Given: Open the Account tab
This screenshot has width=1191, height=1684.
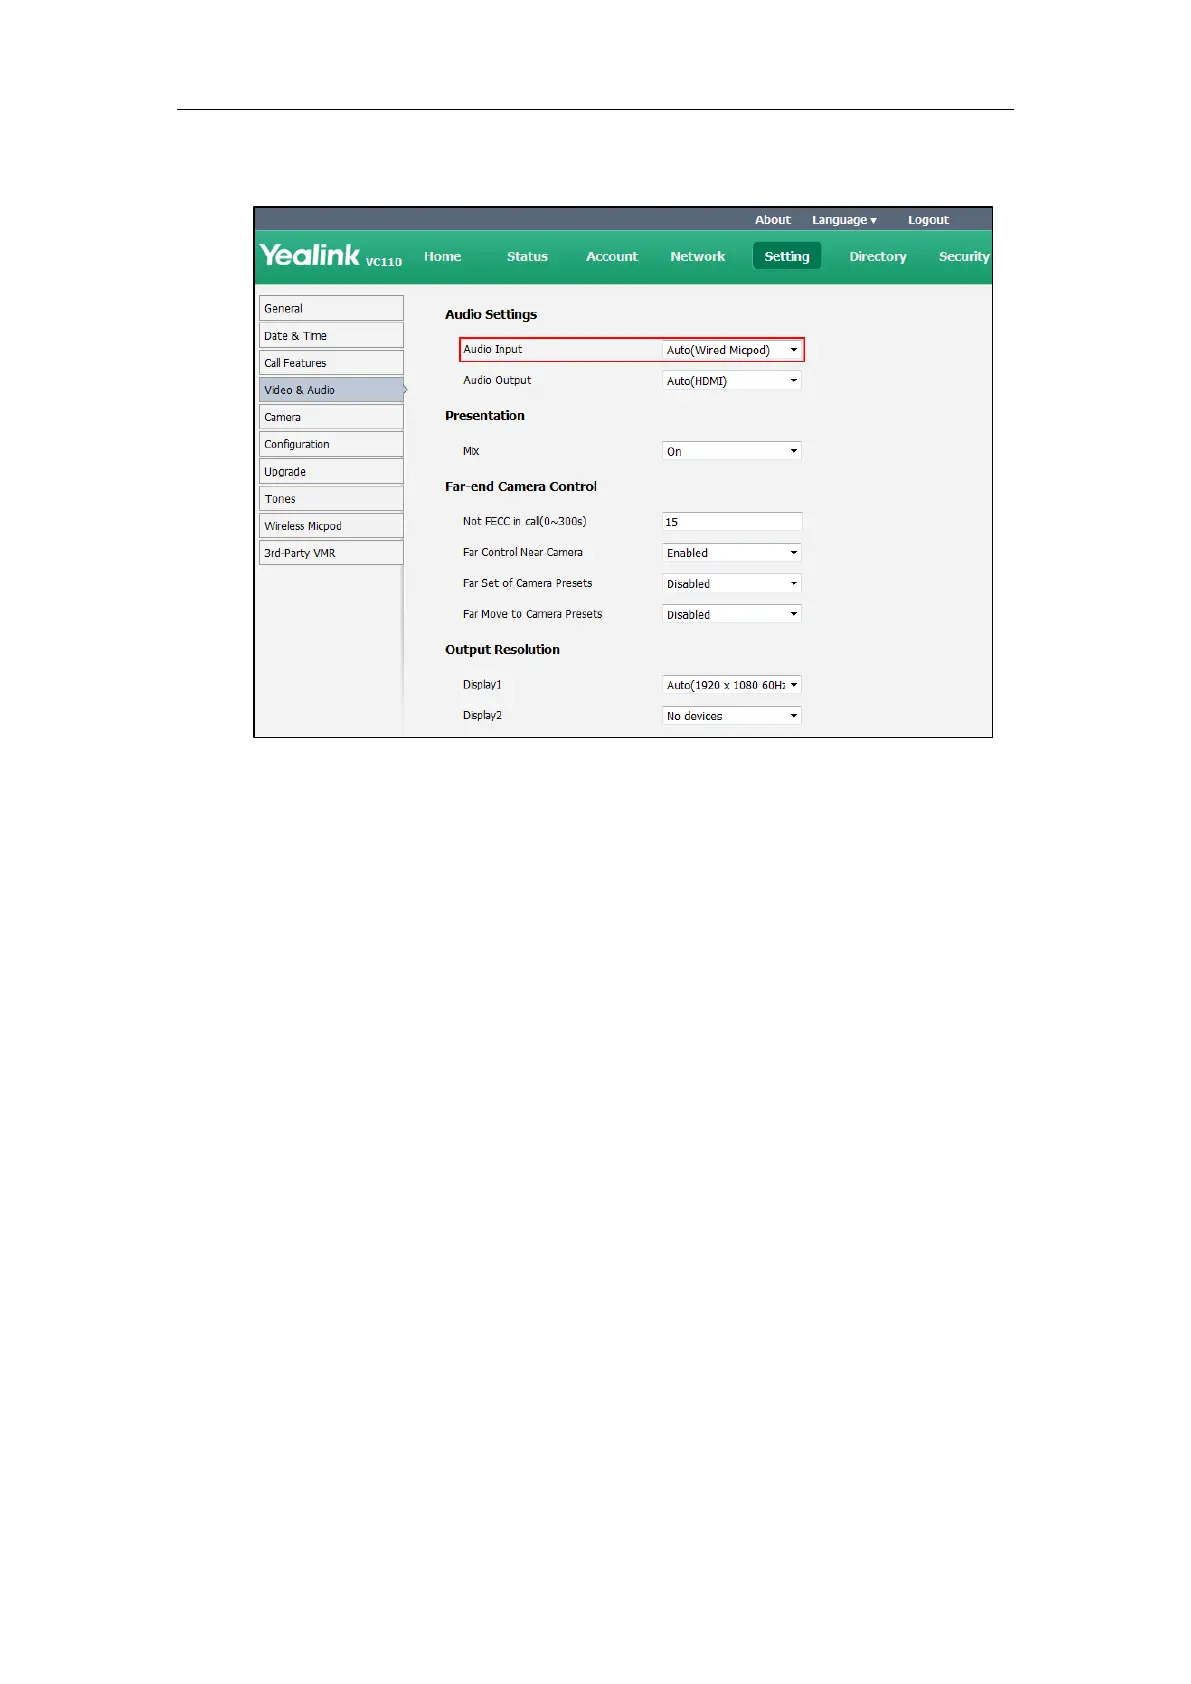Looking at the screenshot, I should click(x=612, y=257).
